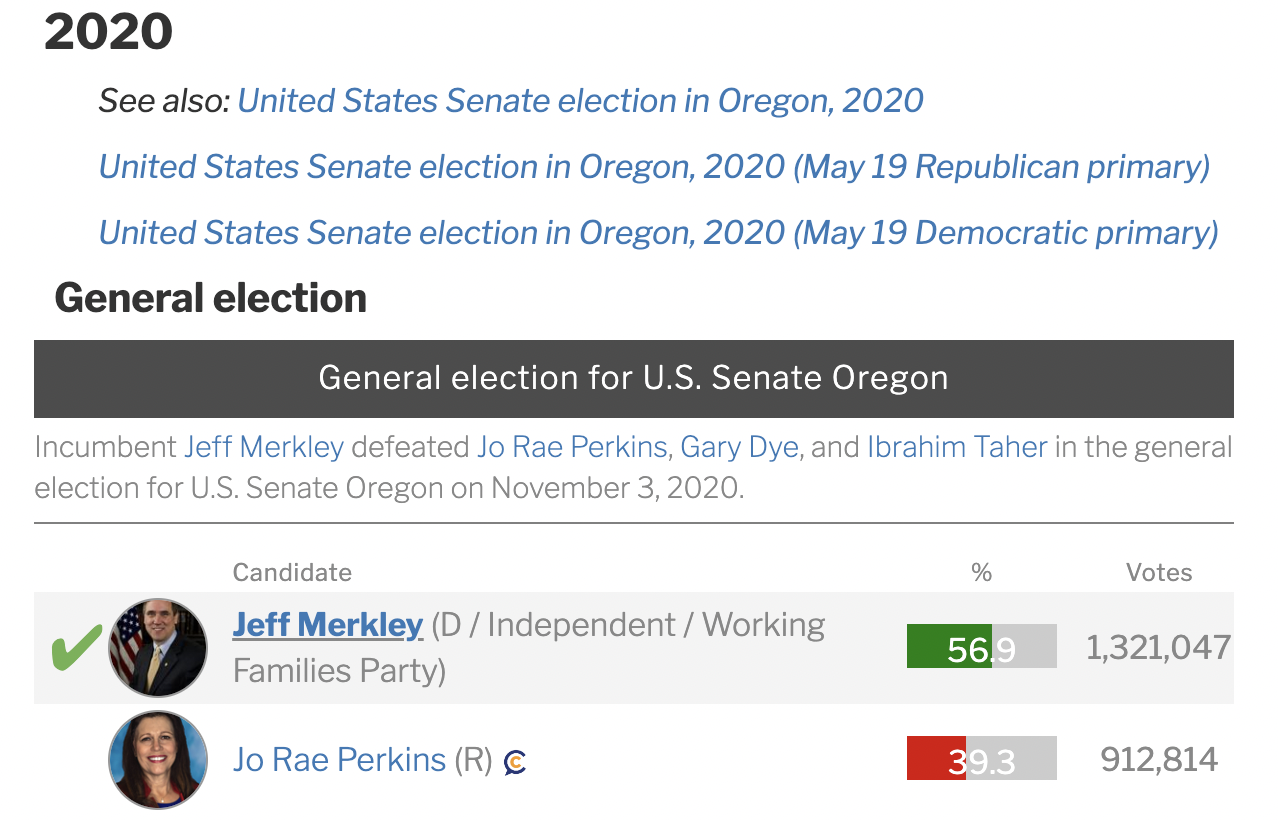Open the Ibrahim Taher link
The height and width of the screenshot is (820, 1278).
coord(957,446)
